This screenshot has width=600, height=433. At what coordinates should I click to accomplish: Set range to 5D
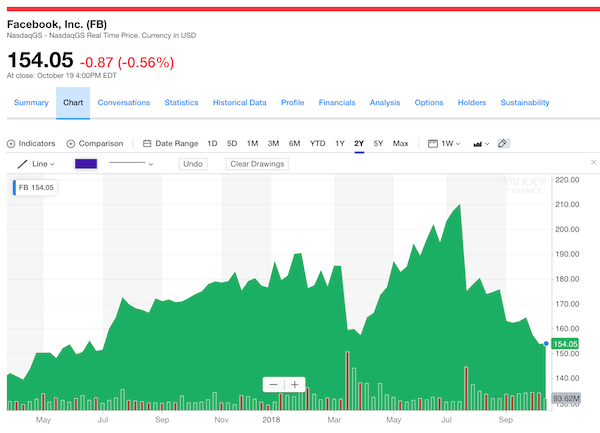click(232, 143)
